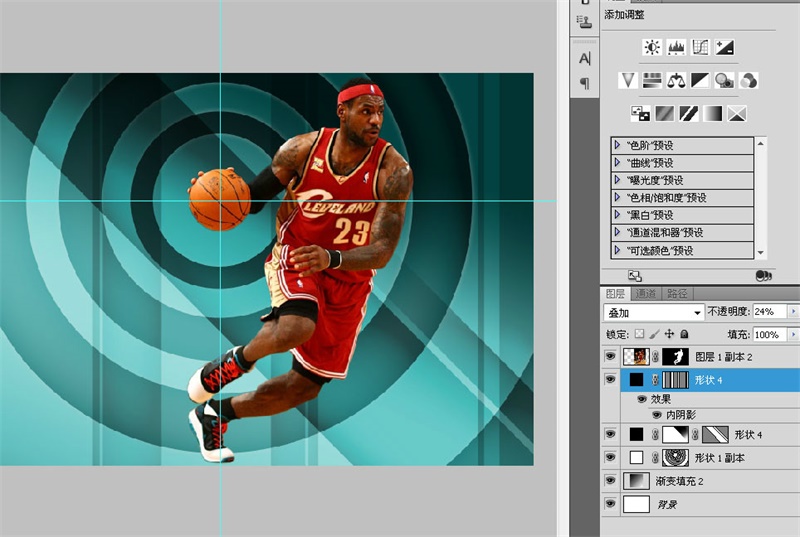800x537 pixels.
Task: Toggle visibility of the 背景 layer
Action: [611, 505]
